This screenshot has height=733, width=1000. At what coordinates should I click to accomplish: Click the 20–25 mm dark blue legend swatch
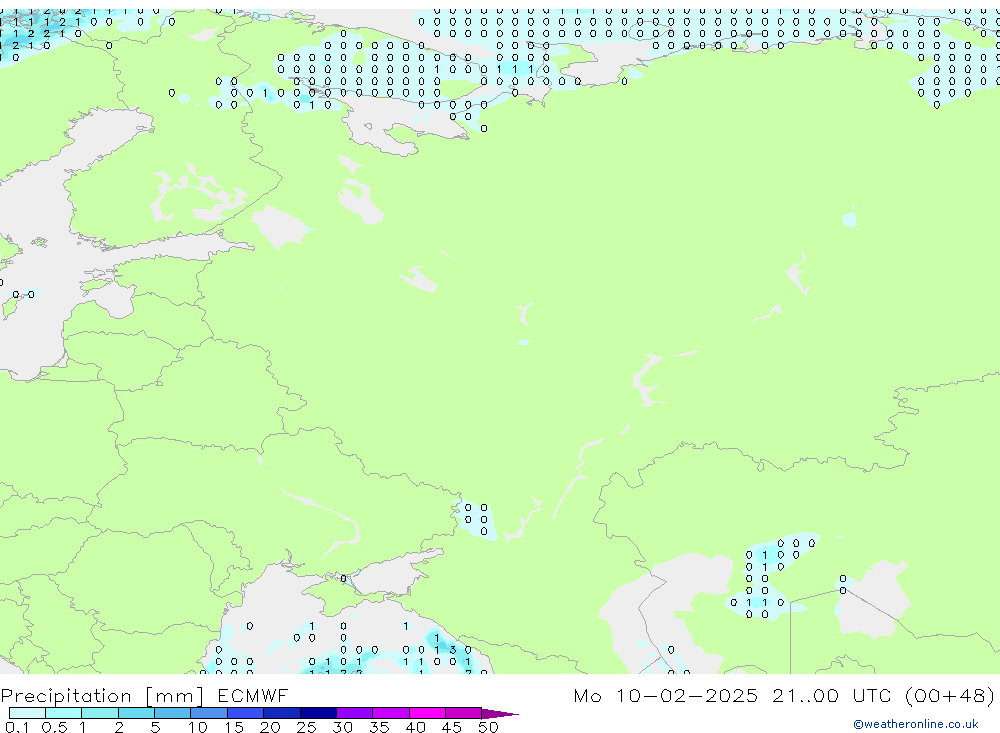point(282,713)
